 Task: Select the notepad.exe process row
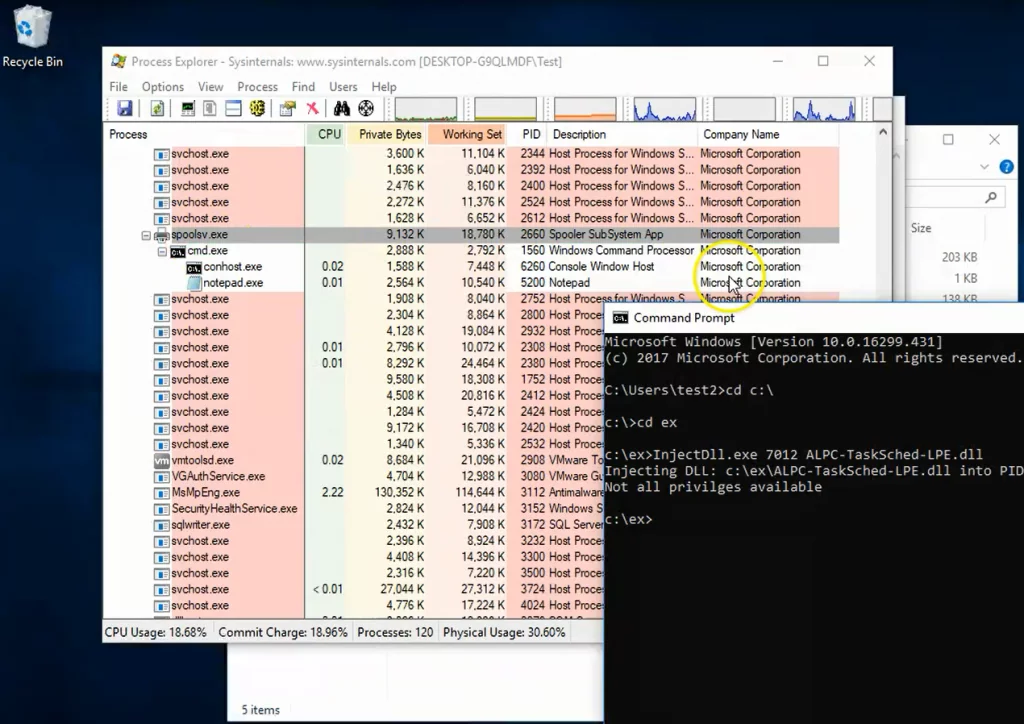472,283
